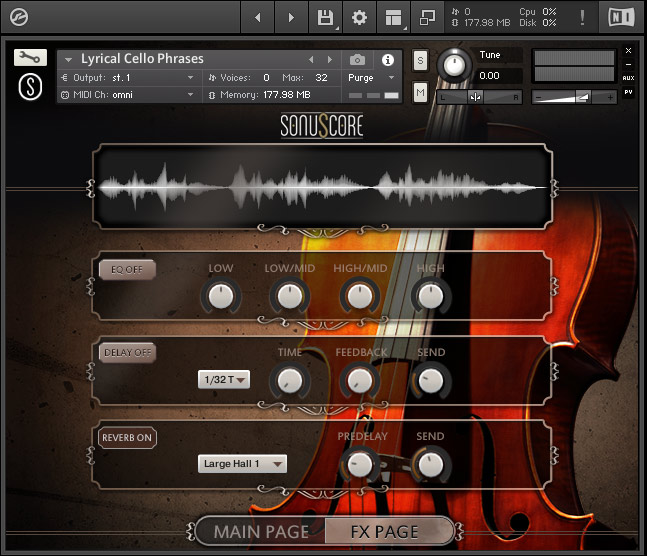Click the exclamation panic icon

(x=582, y=17)
